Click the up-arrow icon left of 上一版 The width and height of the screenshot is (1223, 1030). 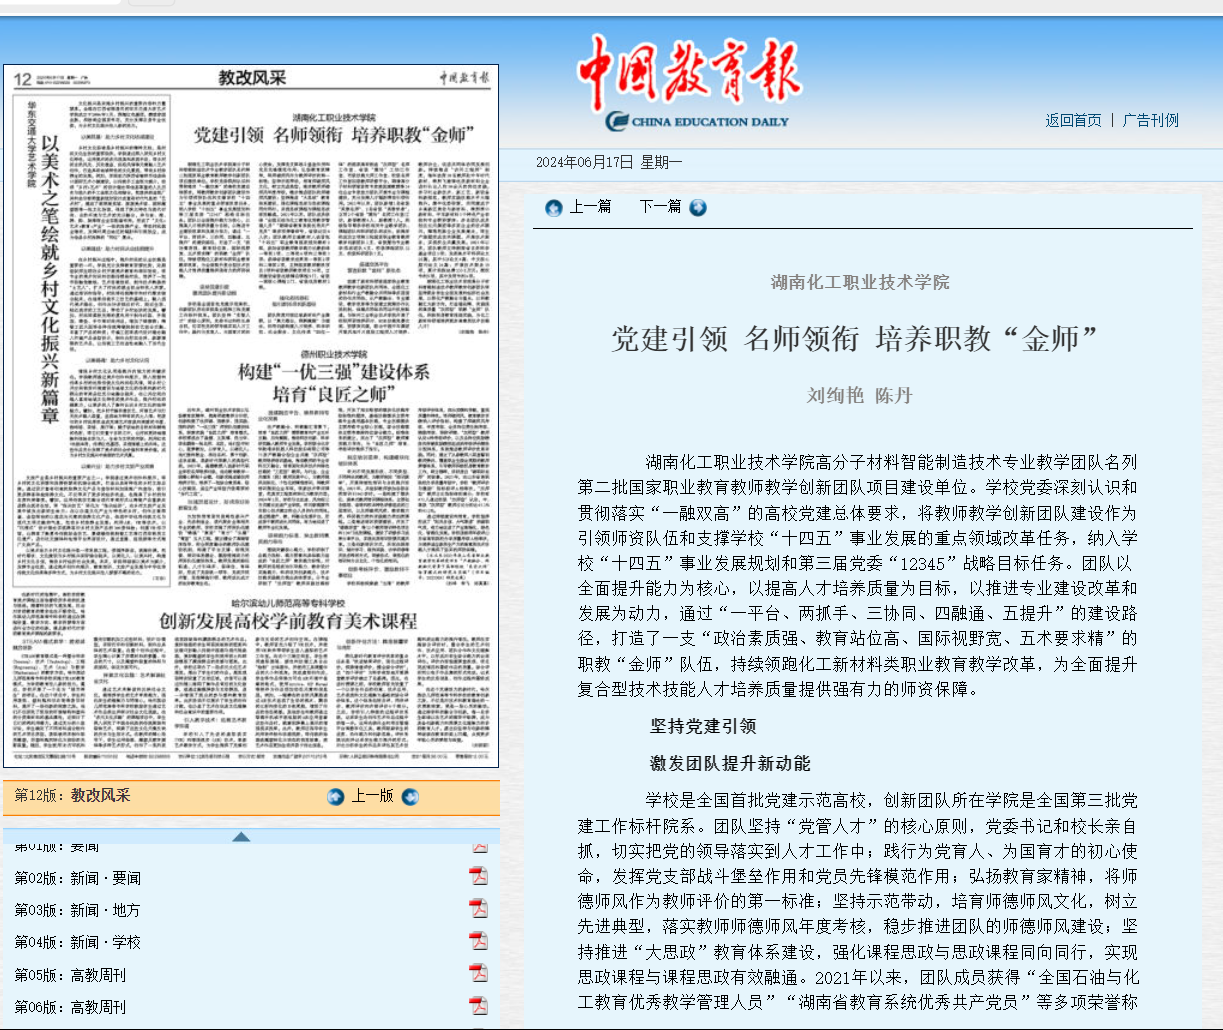coord(336,797)
